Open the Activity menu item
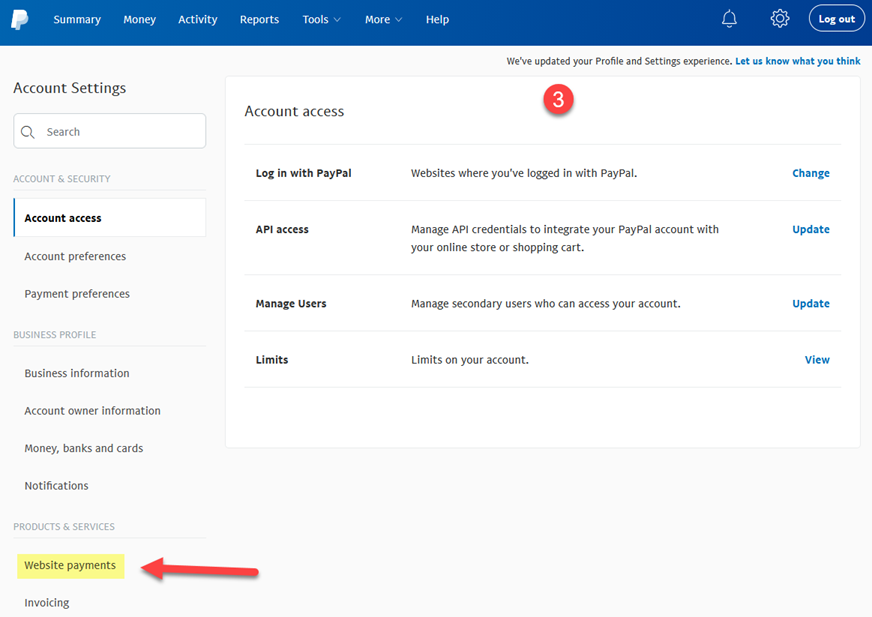Image resolution: width=872 pixels, height=617 pixels. tap(197, 19)
